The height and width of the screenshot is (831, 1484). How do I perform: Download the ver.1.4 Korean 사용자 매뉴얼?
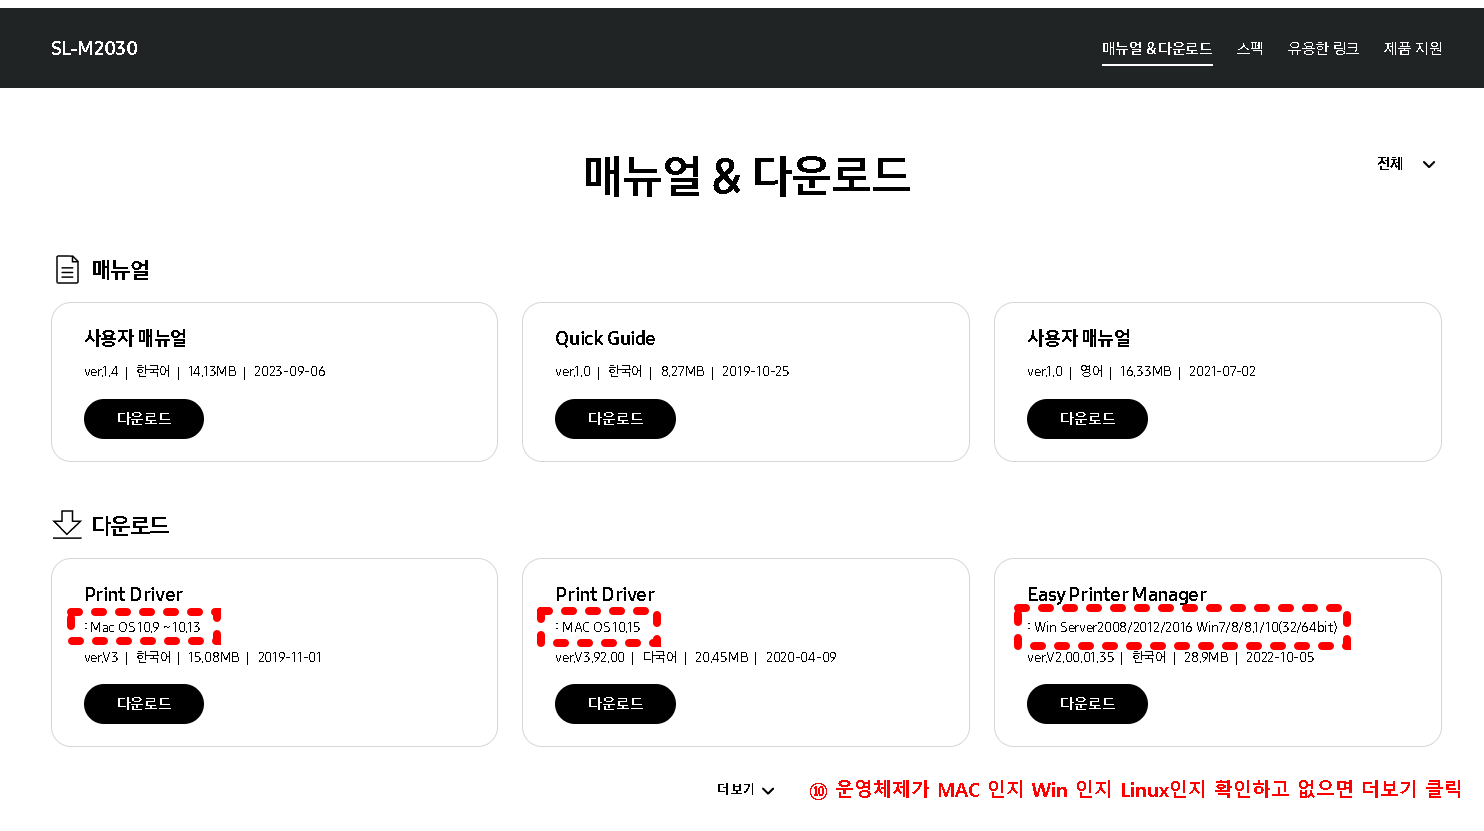coord(143,418)
